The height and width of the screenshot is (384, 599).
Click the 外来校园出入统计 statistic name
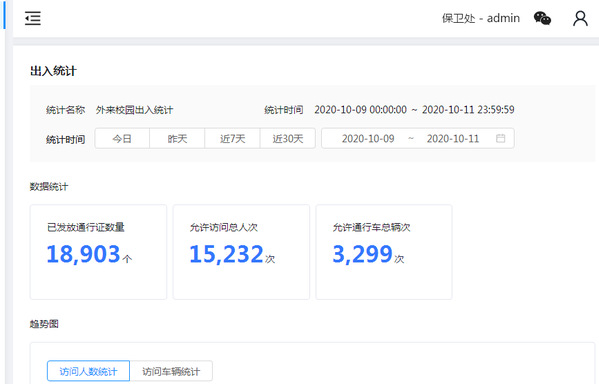(x=134, y=110)
